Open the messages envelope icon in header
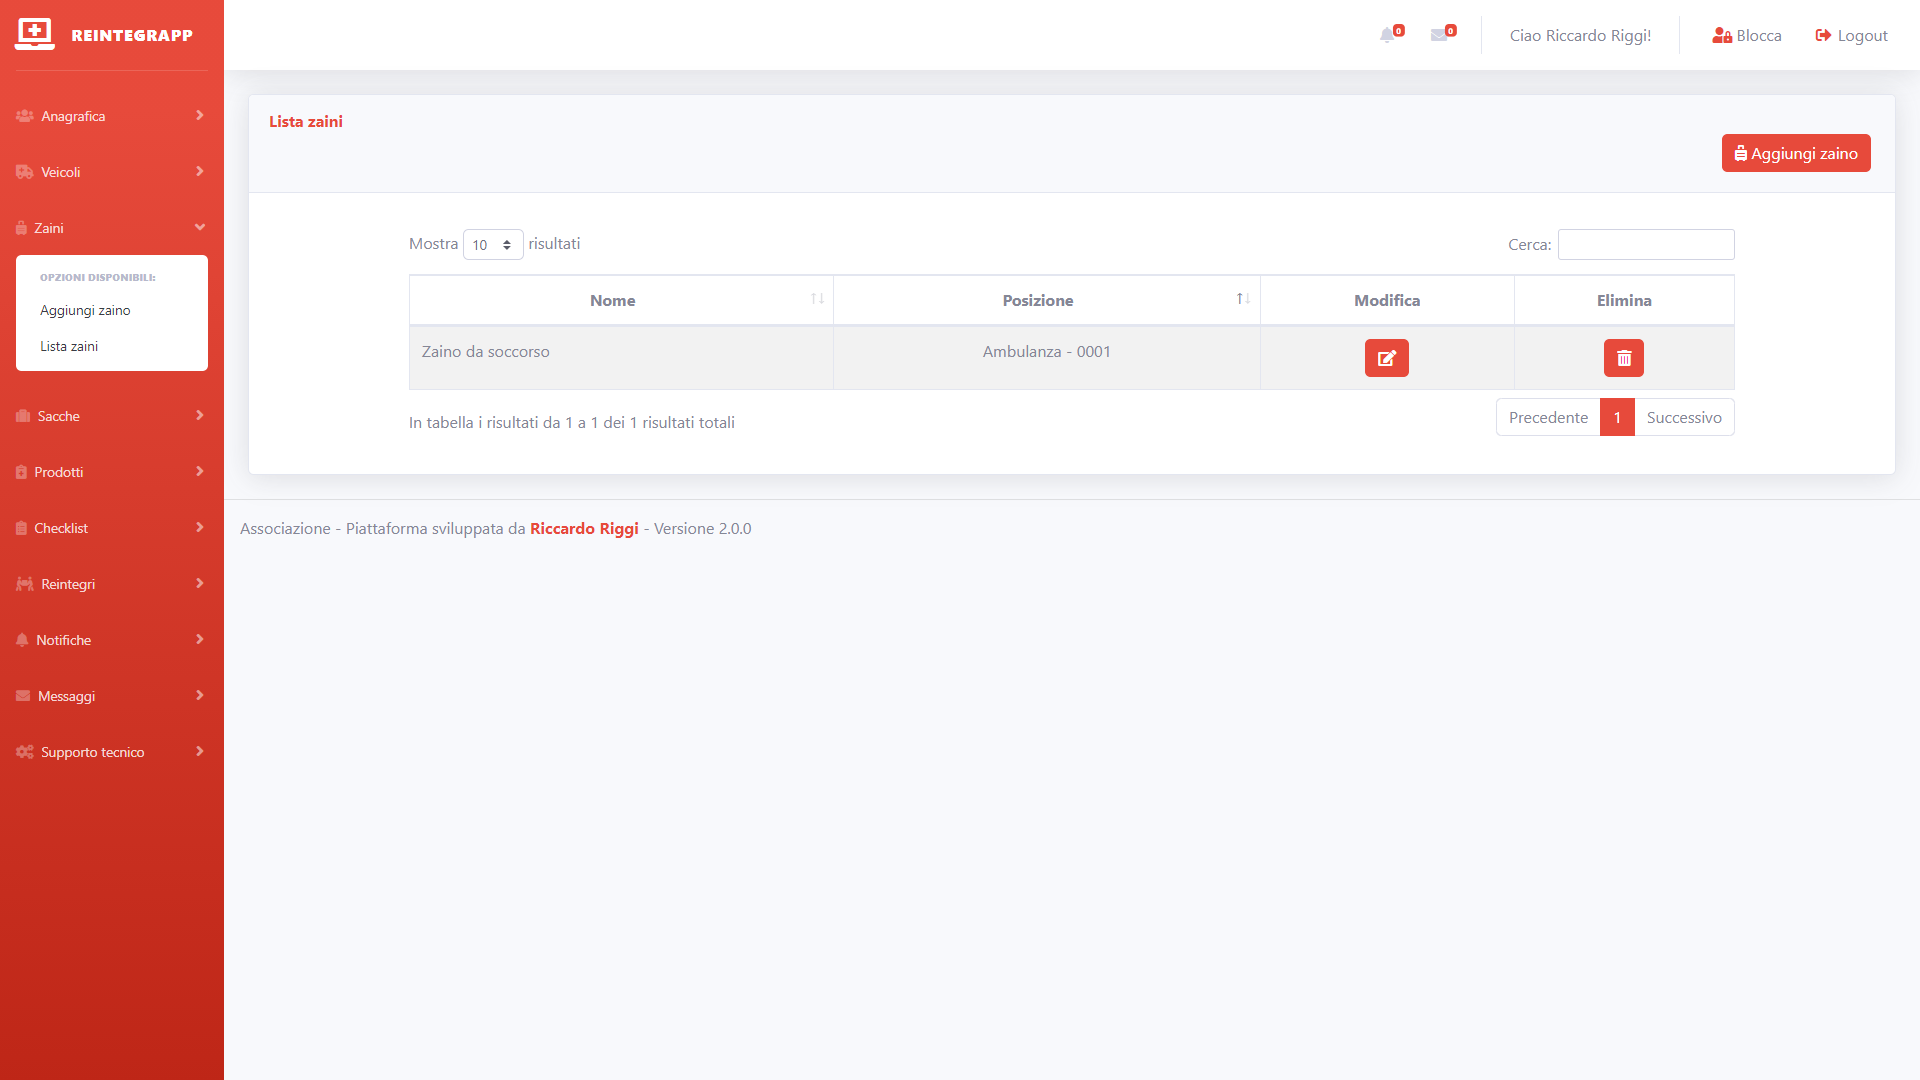Image resolution: width=1920 pixels, height=1080 pixels. click(1439, 35)
